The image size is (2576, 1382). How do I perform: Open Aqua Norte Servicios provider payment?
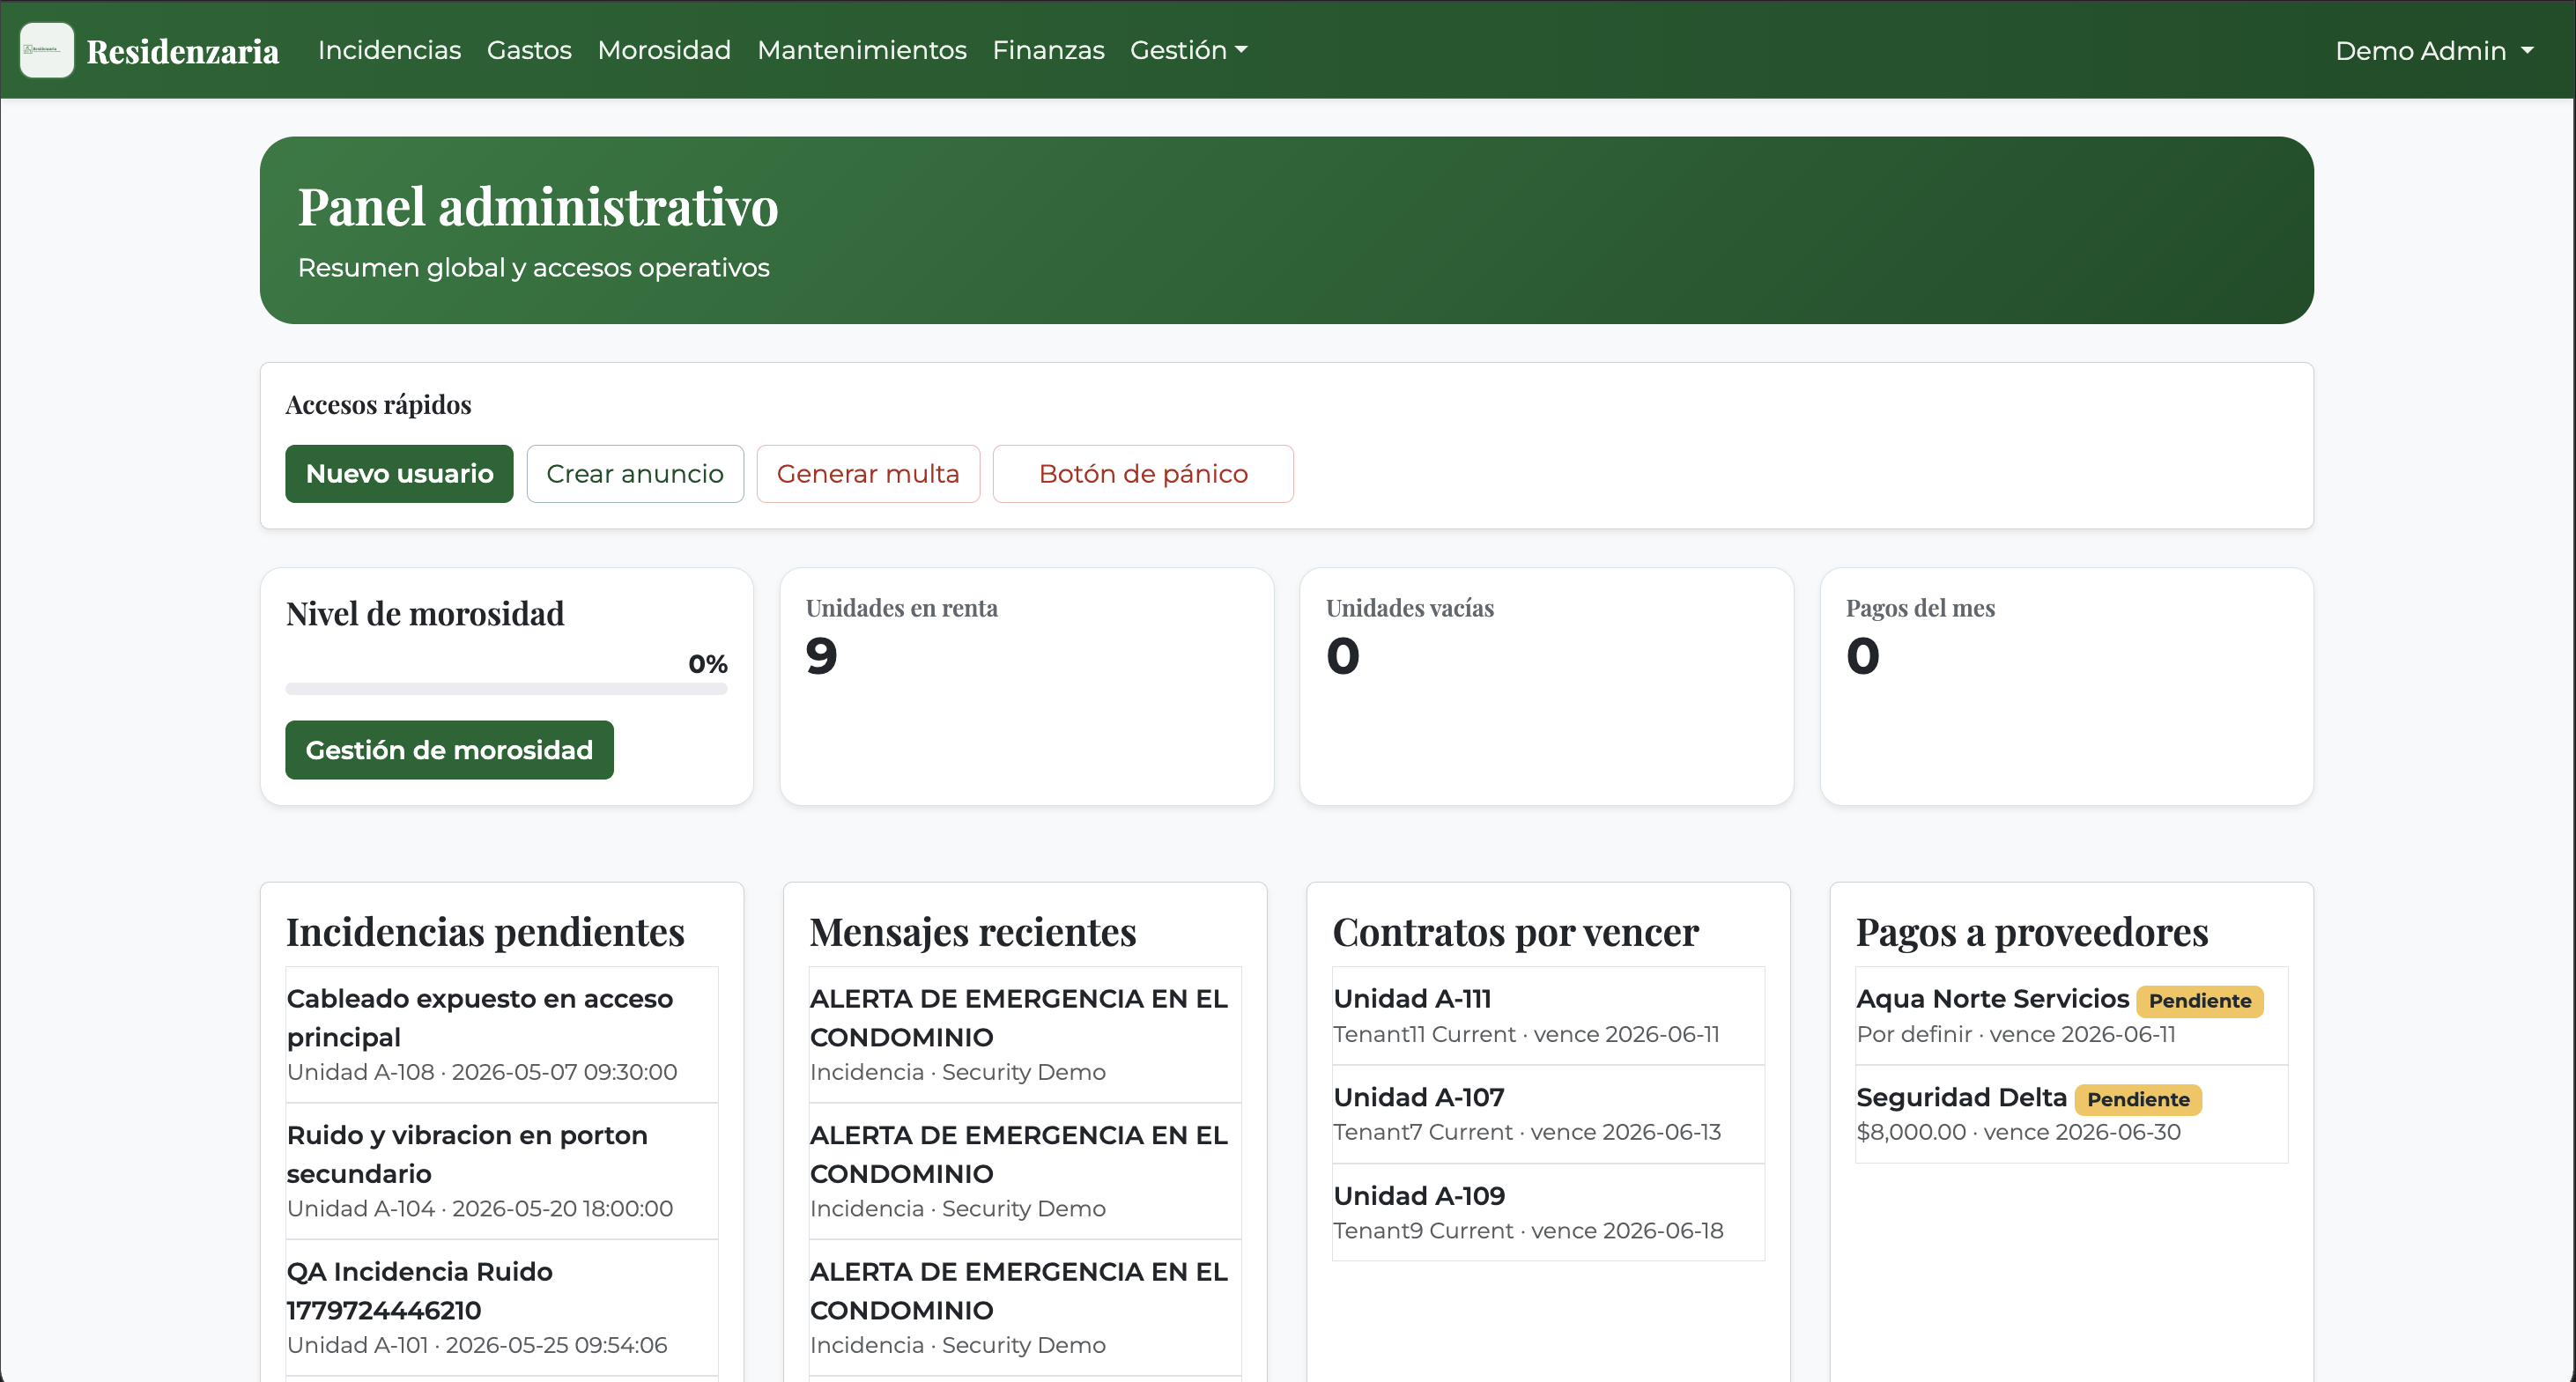(2071, 1016)
